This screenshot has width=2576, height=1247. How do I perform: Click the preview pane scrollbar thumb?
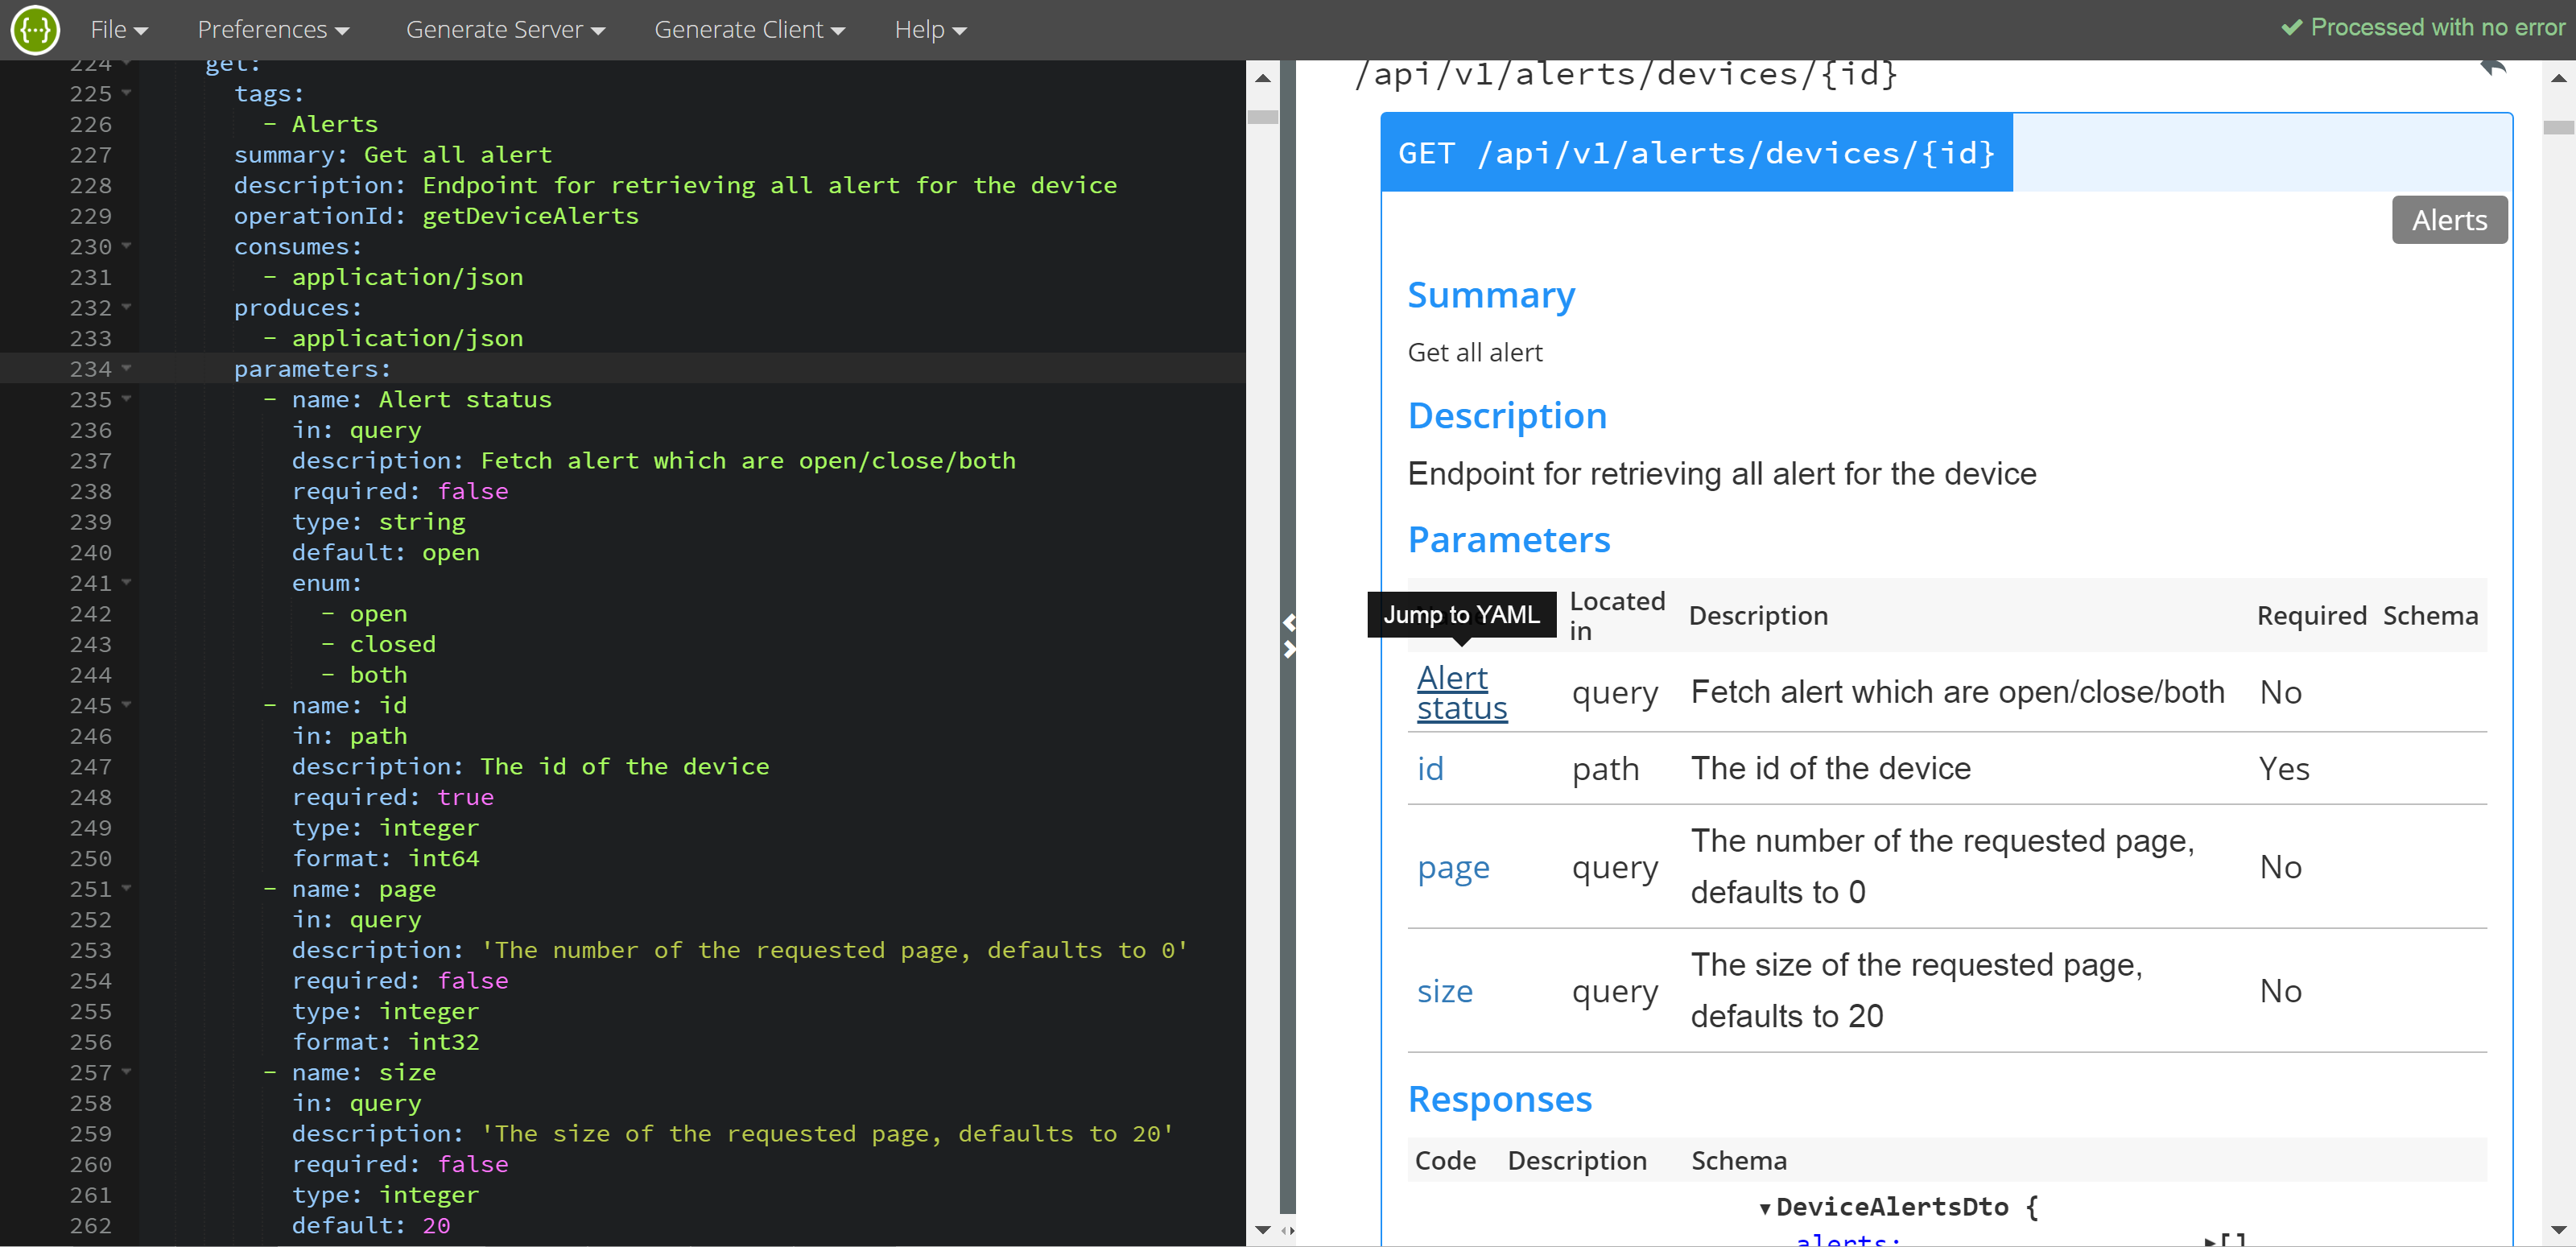(2558, 128)
